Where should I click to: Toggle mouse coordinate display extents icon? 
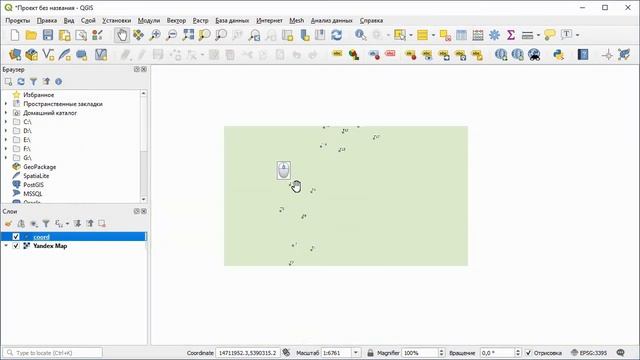coord(286,353)
